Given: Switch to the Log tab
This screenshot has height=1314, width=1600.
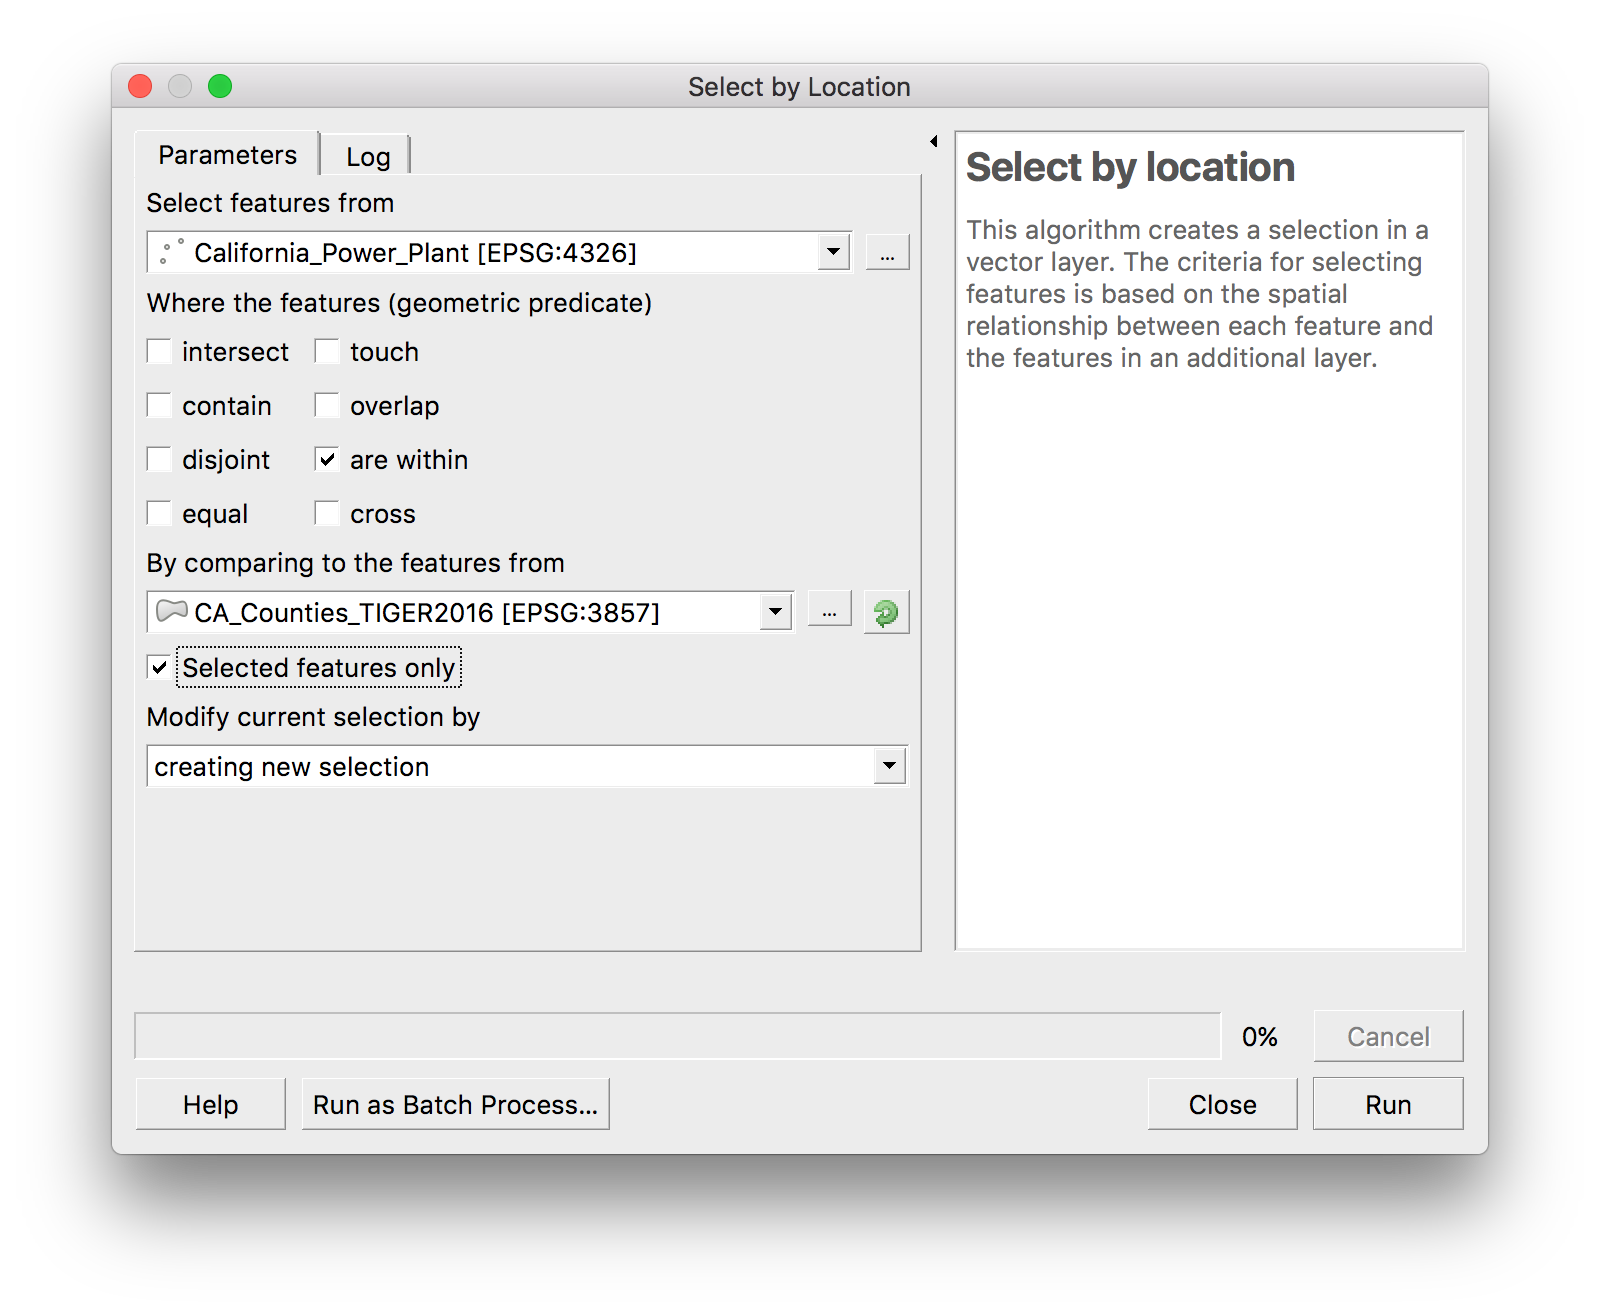Looking at the screenshot, I should pos(367,157).
